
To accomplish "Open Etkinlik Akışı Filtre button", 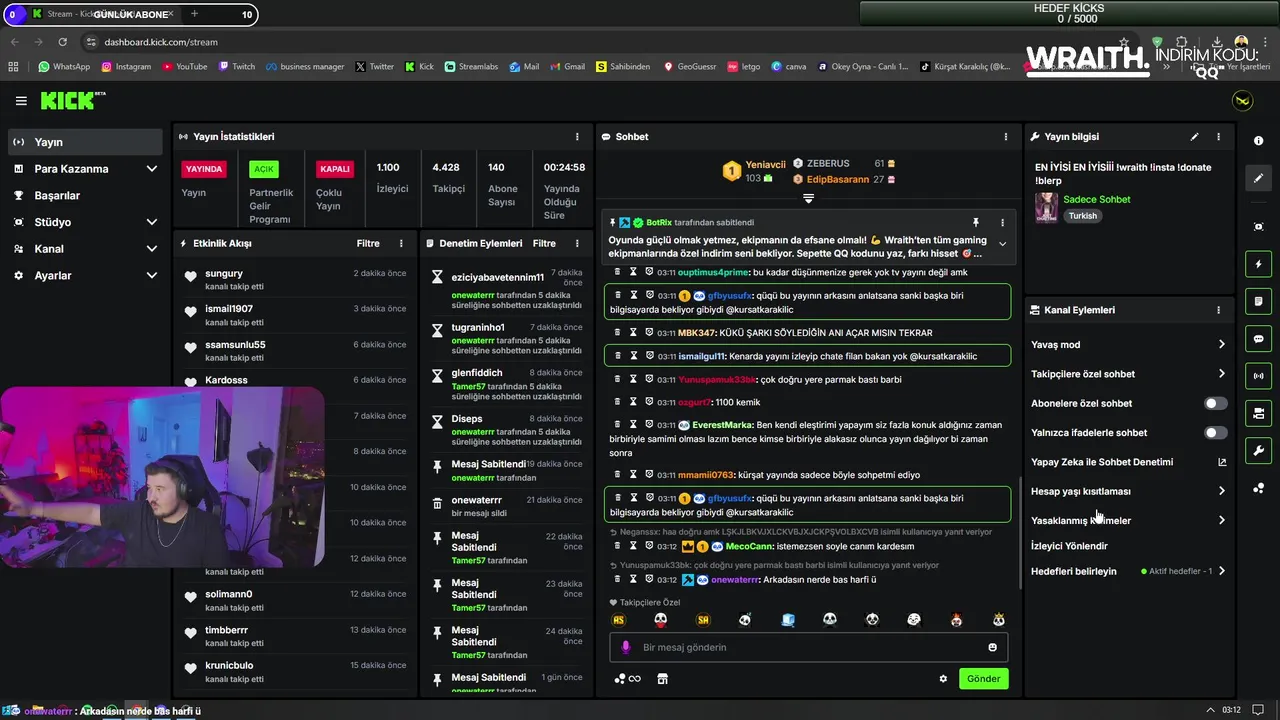I will click(368, 243).
